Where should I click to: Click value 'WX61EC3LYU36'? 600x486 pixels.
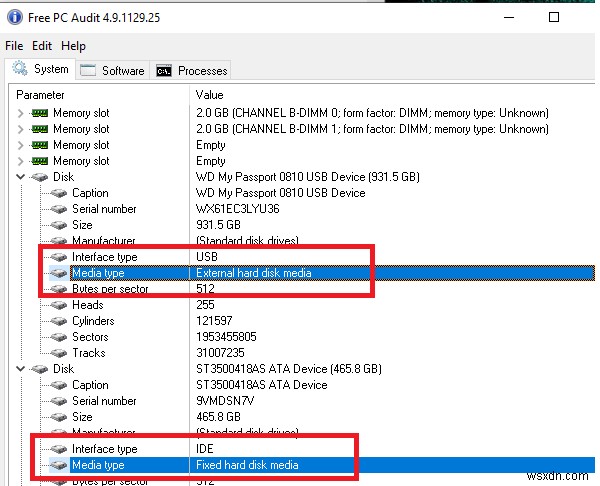pos(238,209)
